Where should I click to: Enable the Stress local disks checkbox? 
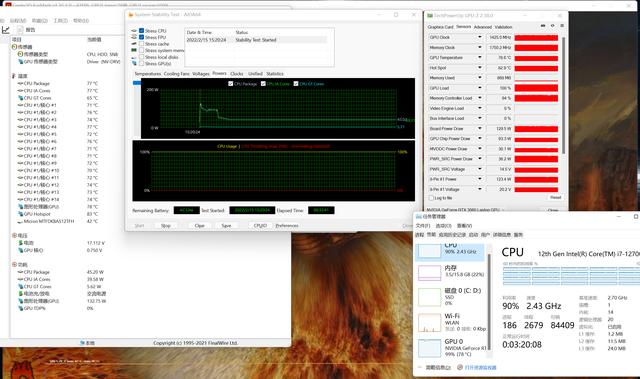point(142,57)
